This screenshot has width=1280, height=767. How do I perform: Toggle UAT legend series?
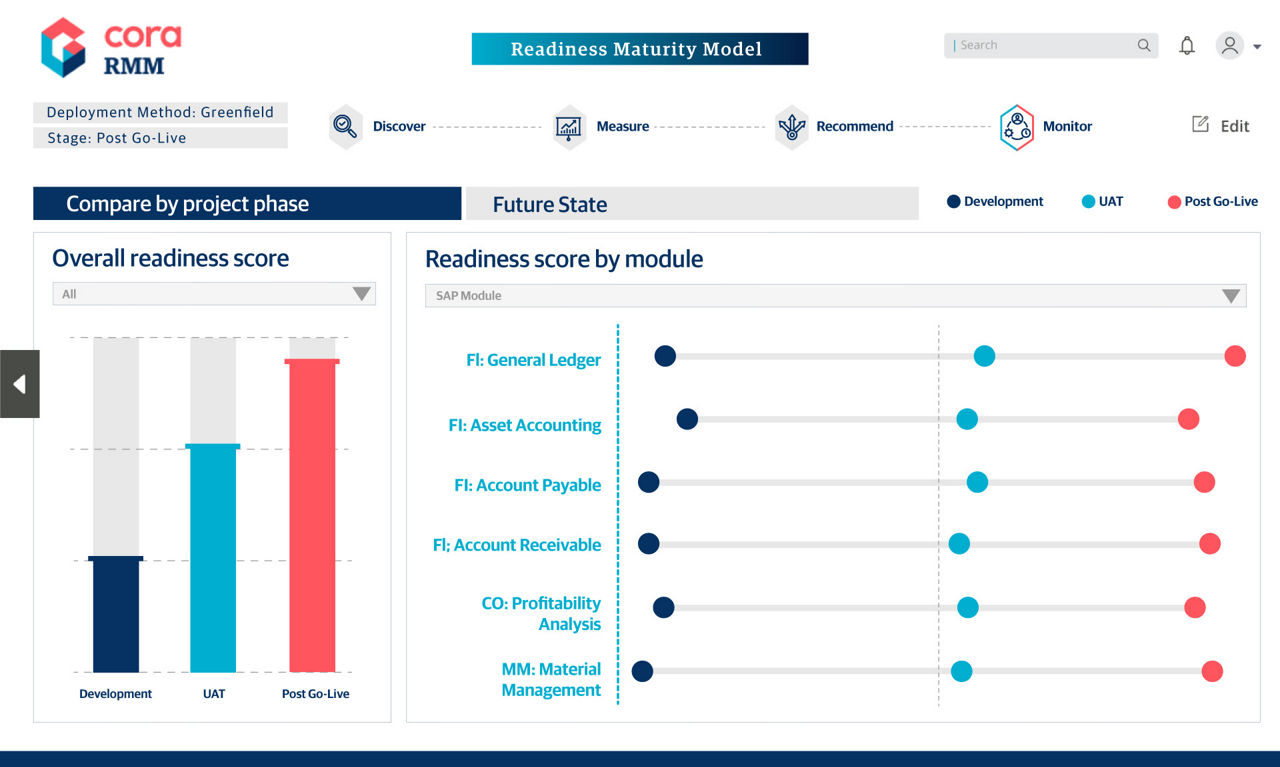tap(1102, 202)
